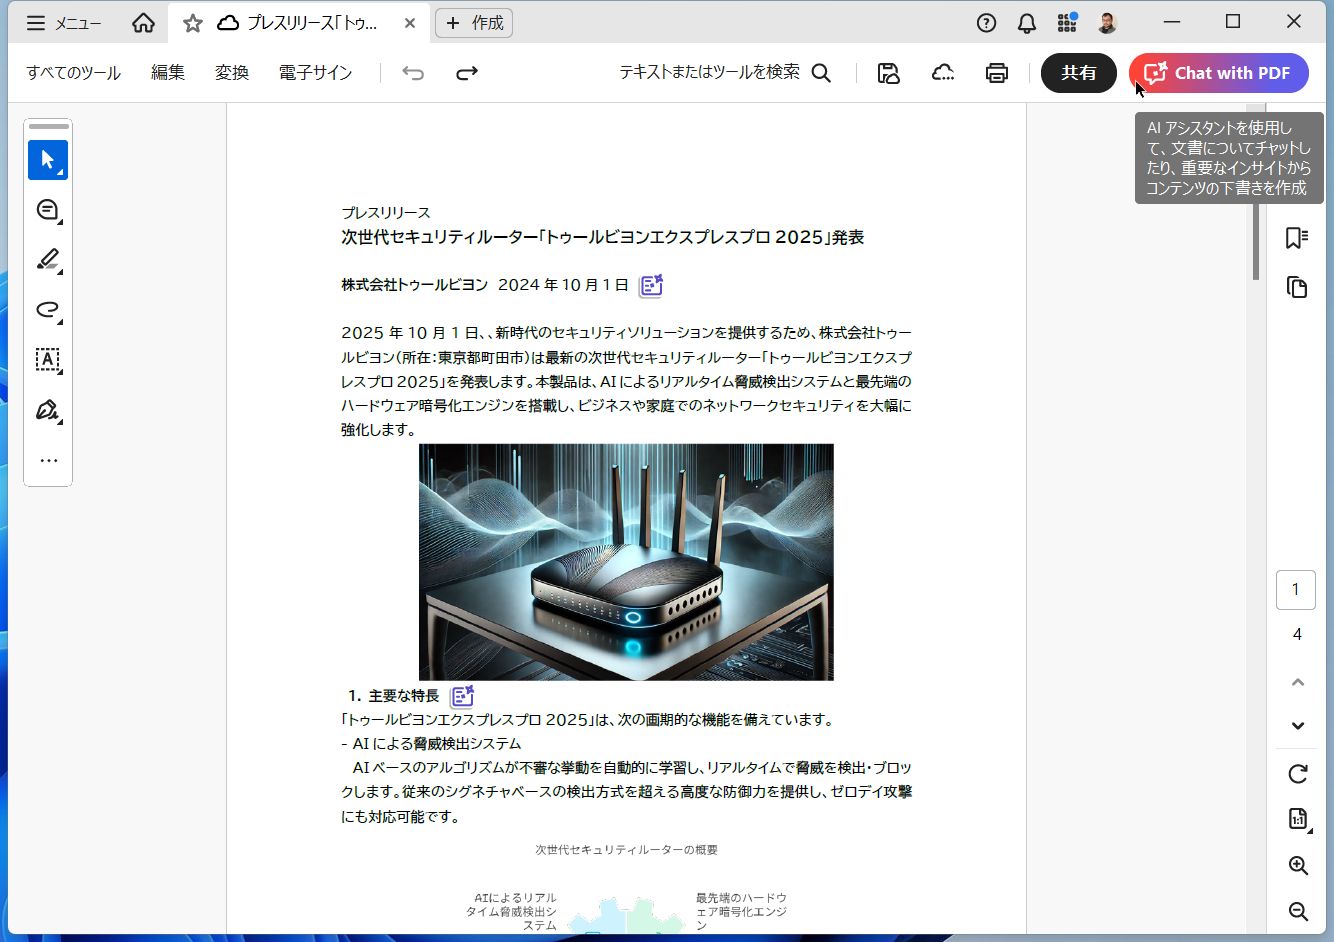Screen dimensions: 1334x942
Task: Open the user profile avatar
Action: pos(1107,23)
